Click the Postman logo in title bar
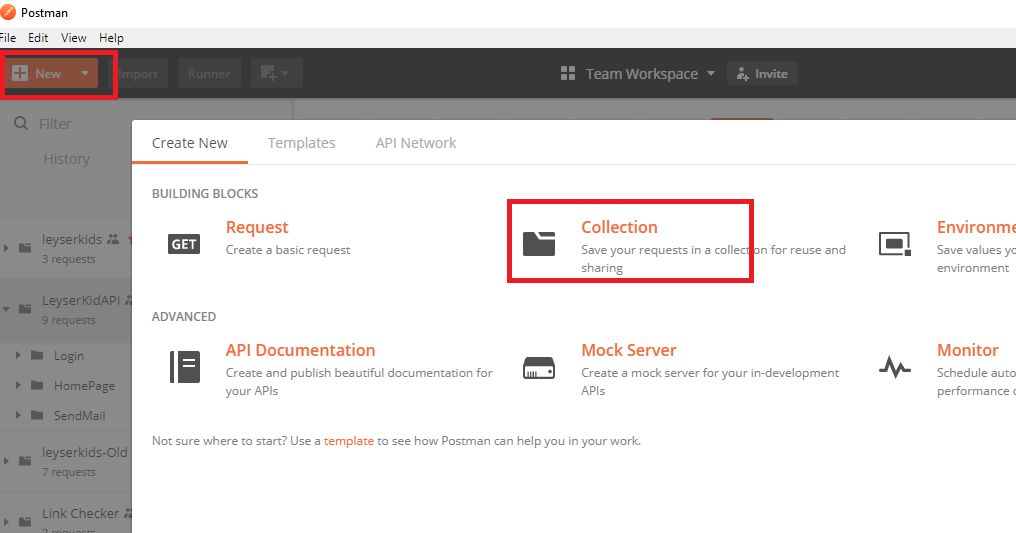Screen dimensions: 1016x533 click(x=8, y=12)
